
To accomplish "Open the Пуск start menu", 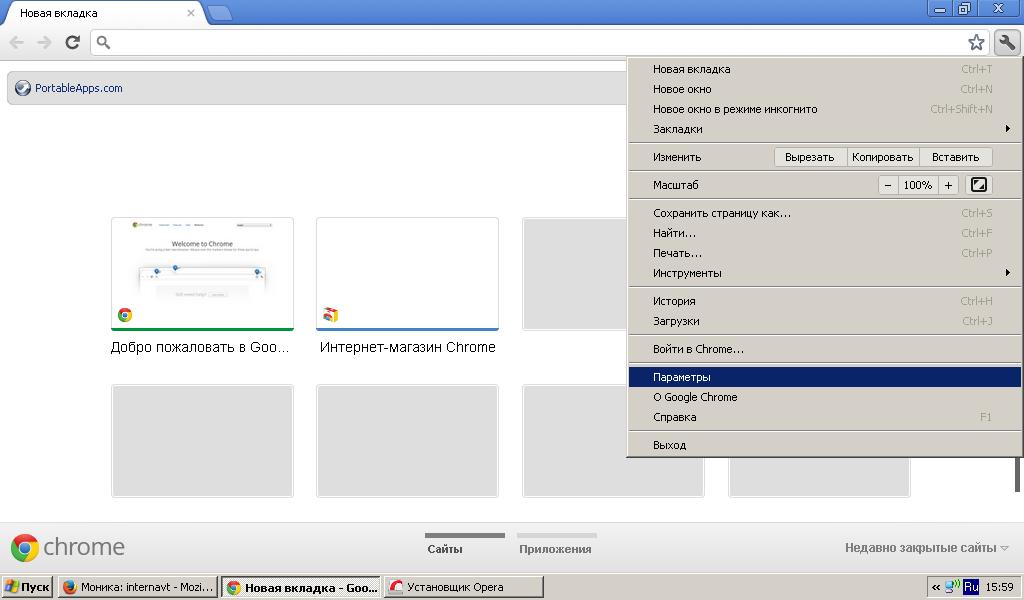I will [x=27, y=587].
